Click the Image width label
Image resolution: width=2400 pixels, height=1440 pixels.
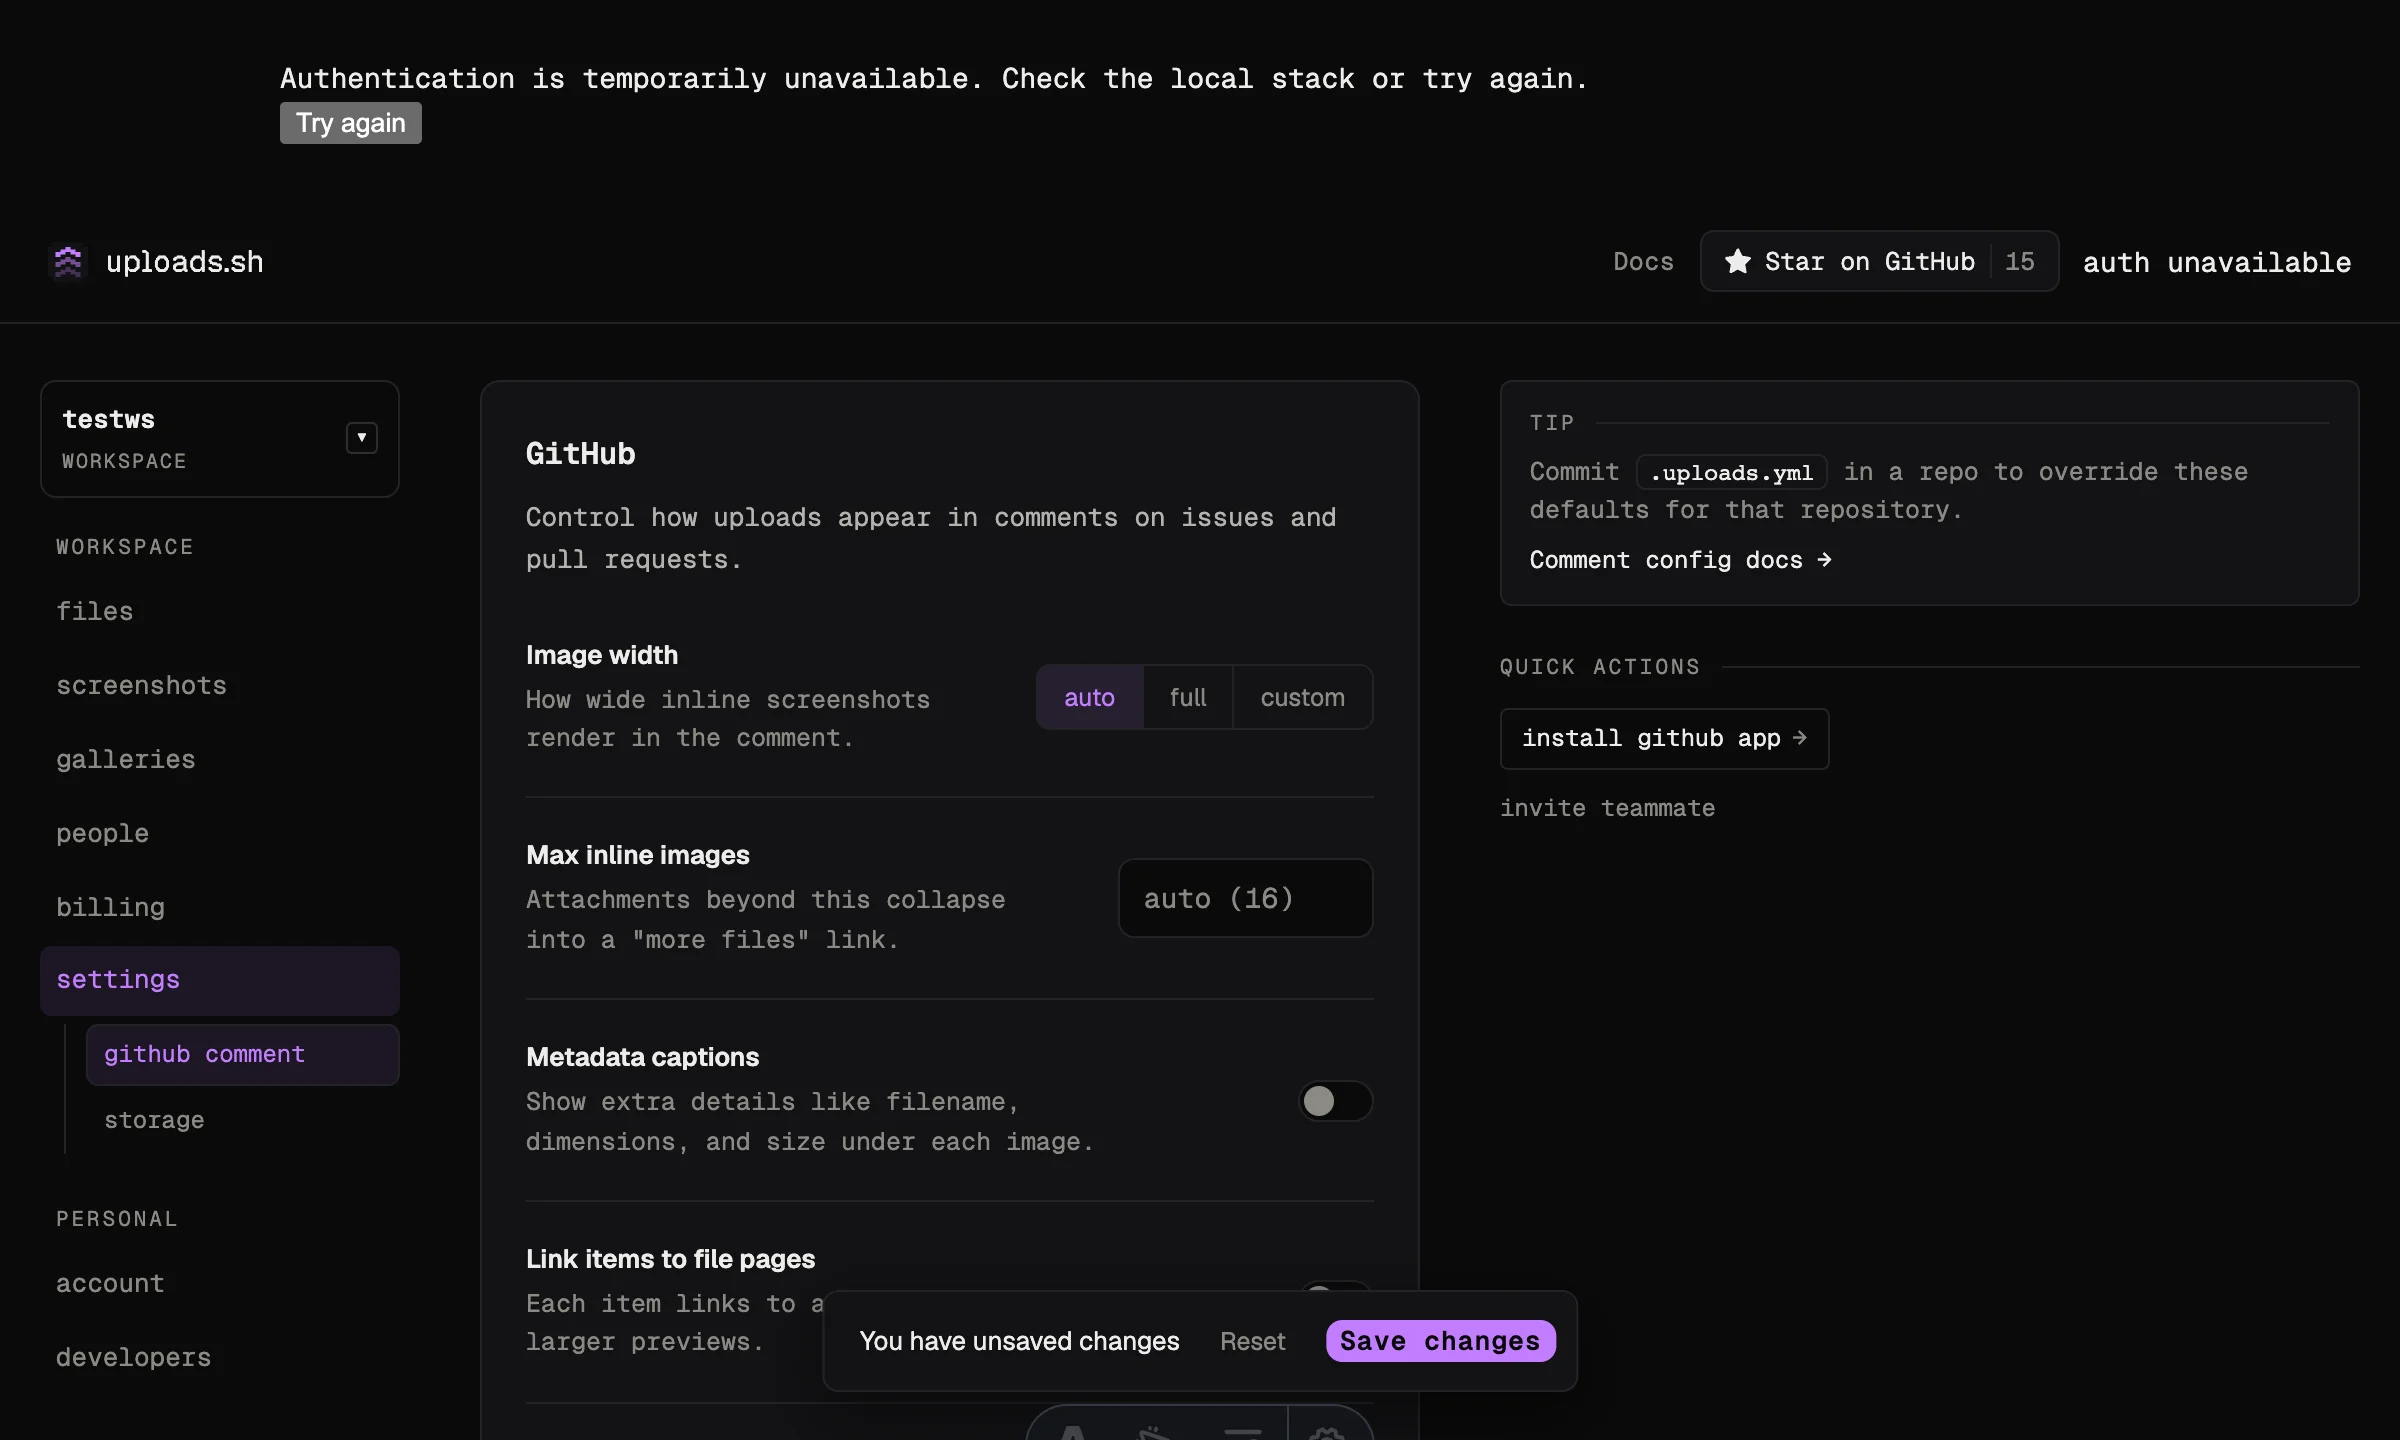click(x=602, y=655)
